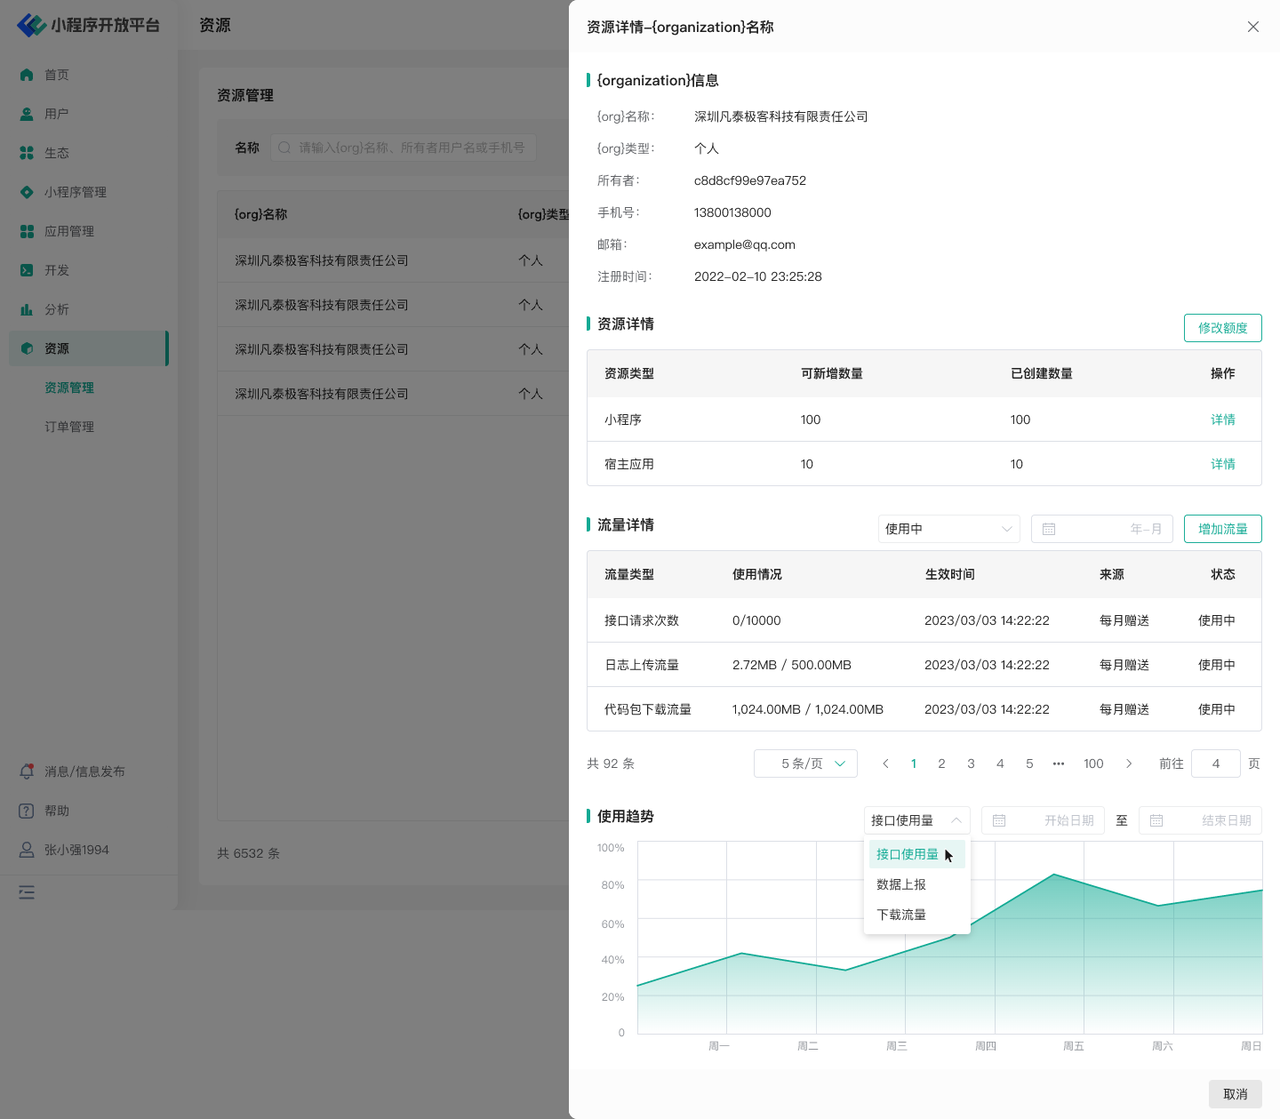
Task: Click the notification bell icon
Action: click(27, 772)
